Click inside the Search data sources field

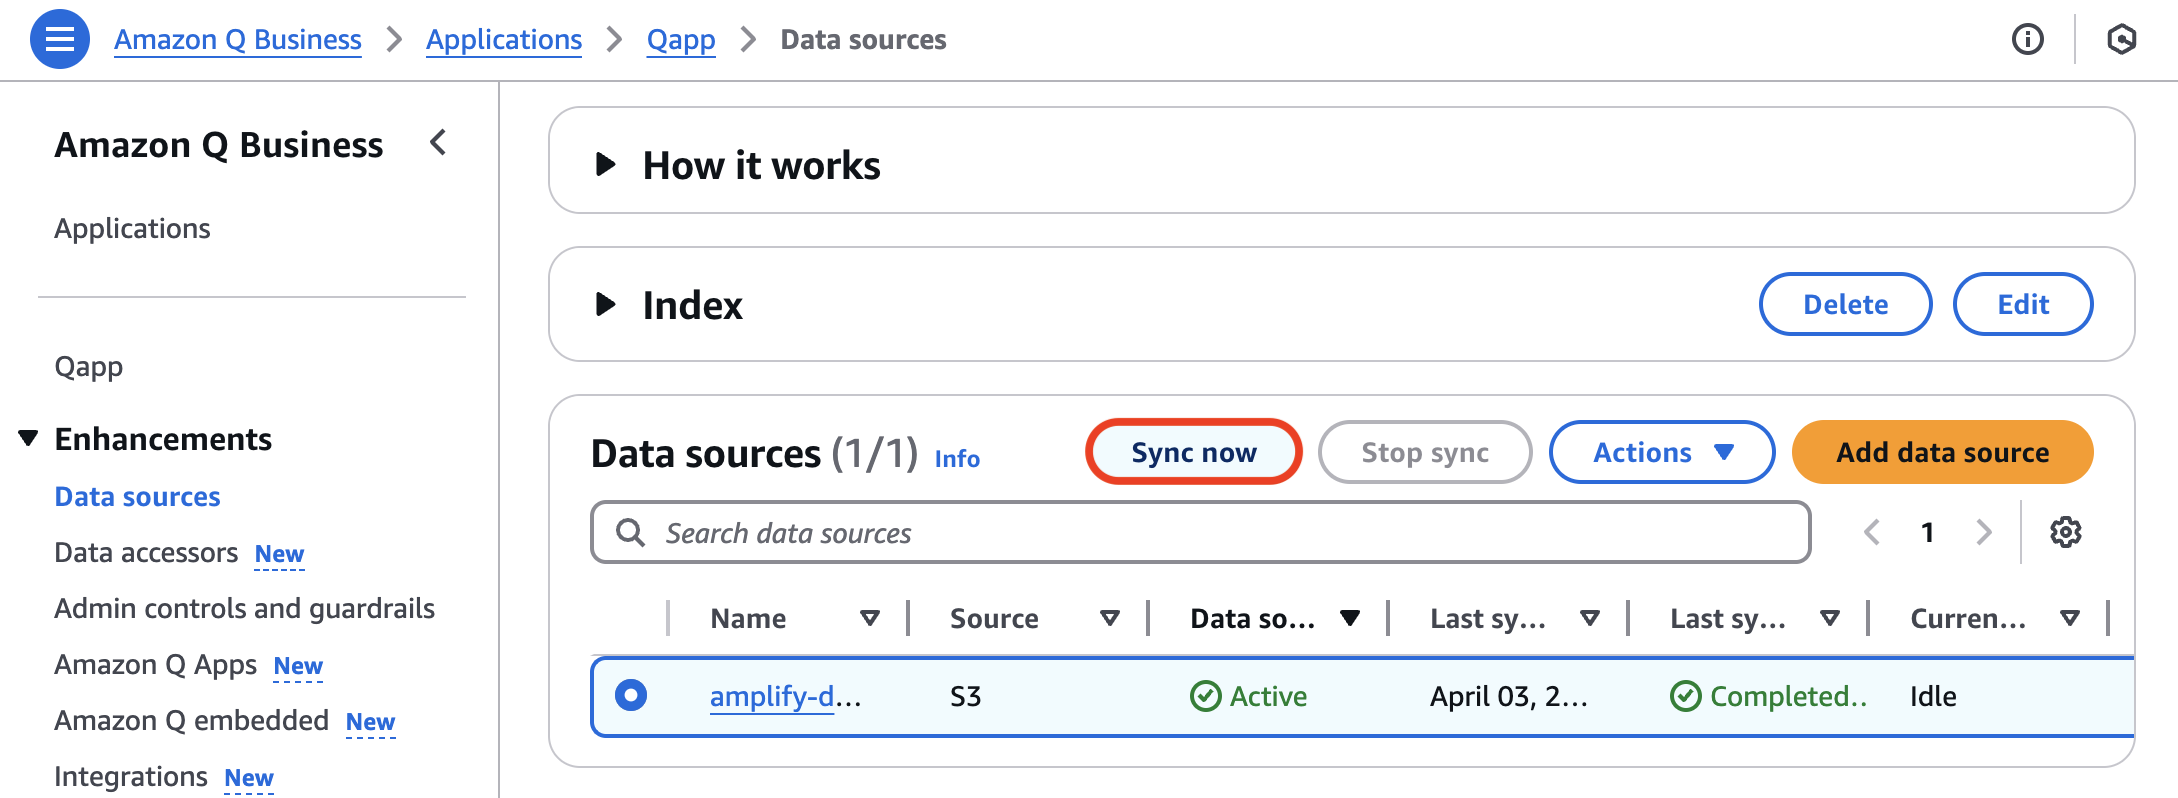(1000, 532)
